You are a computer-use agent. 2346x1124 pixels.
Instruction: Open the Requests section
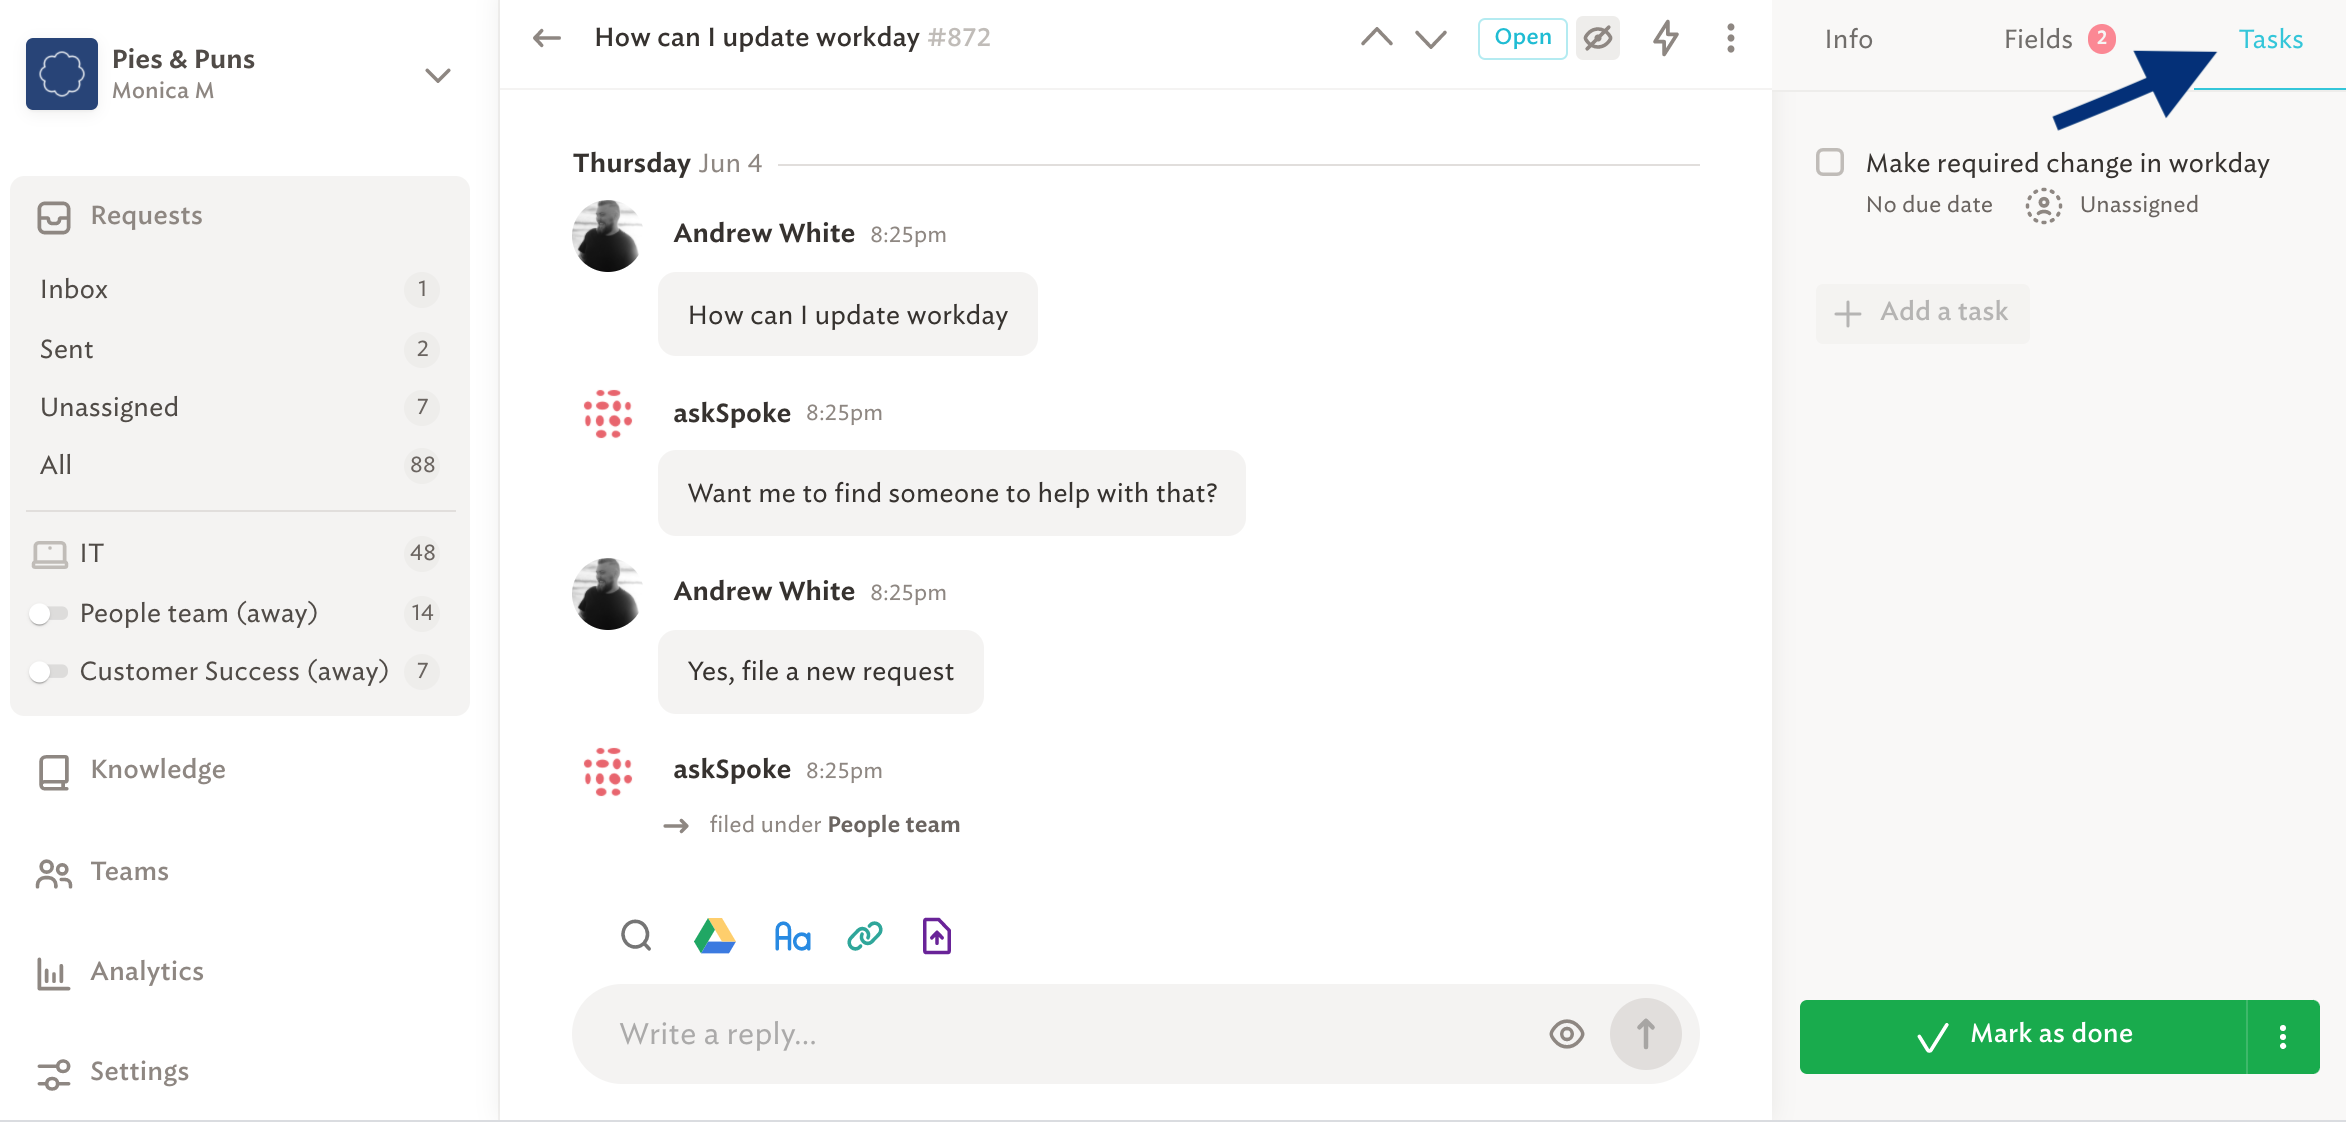[146, 215]
